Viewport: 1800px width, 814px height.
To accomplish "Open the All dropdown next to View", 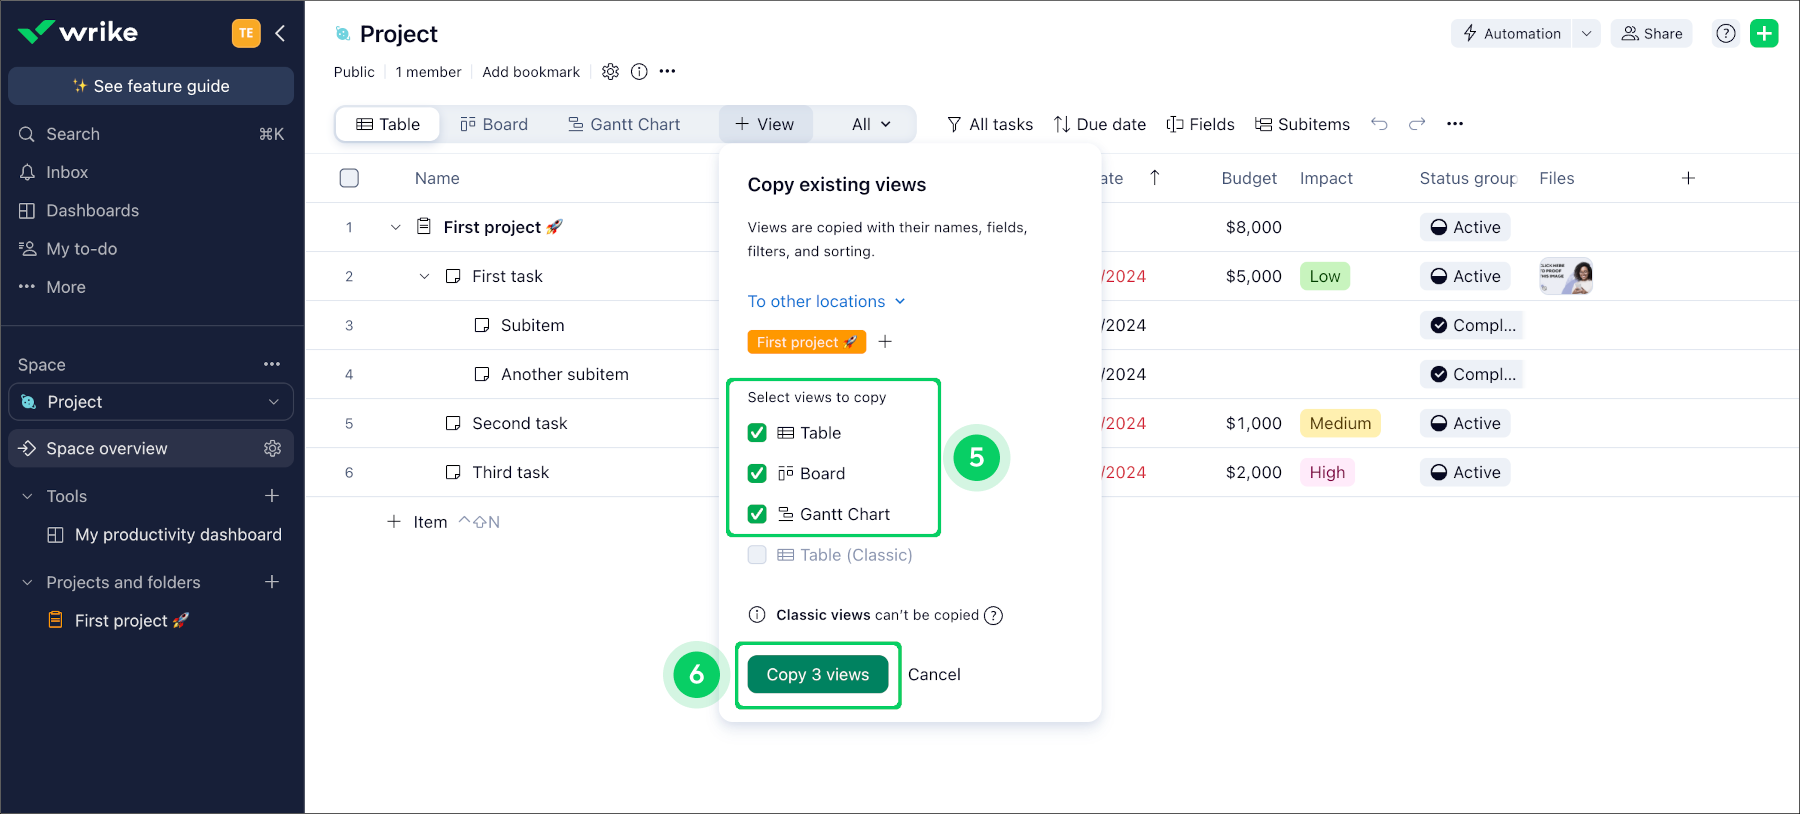I will pyautogui.click(x=870, y=124).
